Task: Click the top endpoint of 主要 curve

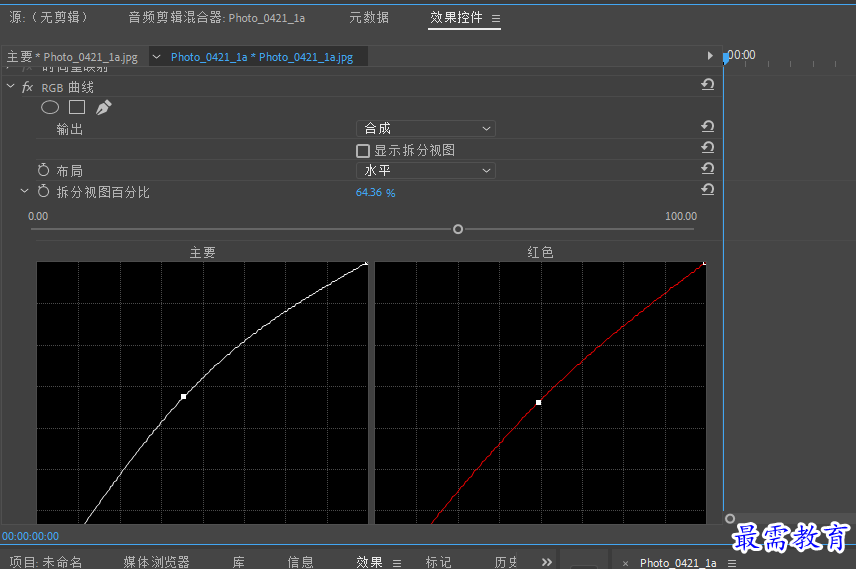Action: coord(366,264)
